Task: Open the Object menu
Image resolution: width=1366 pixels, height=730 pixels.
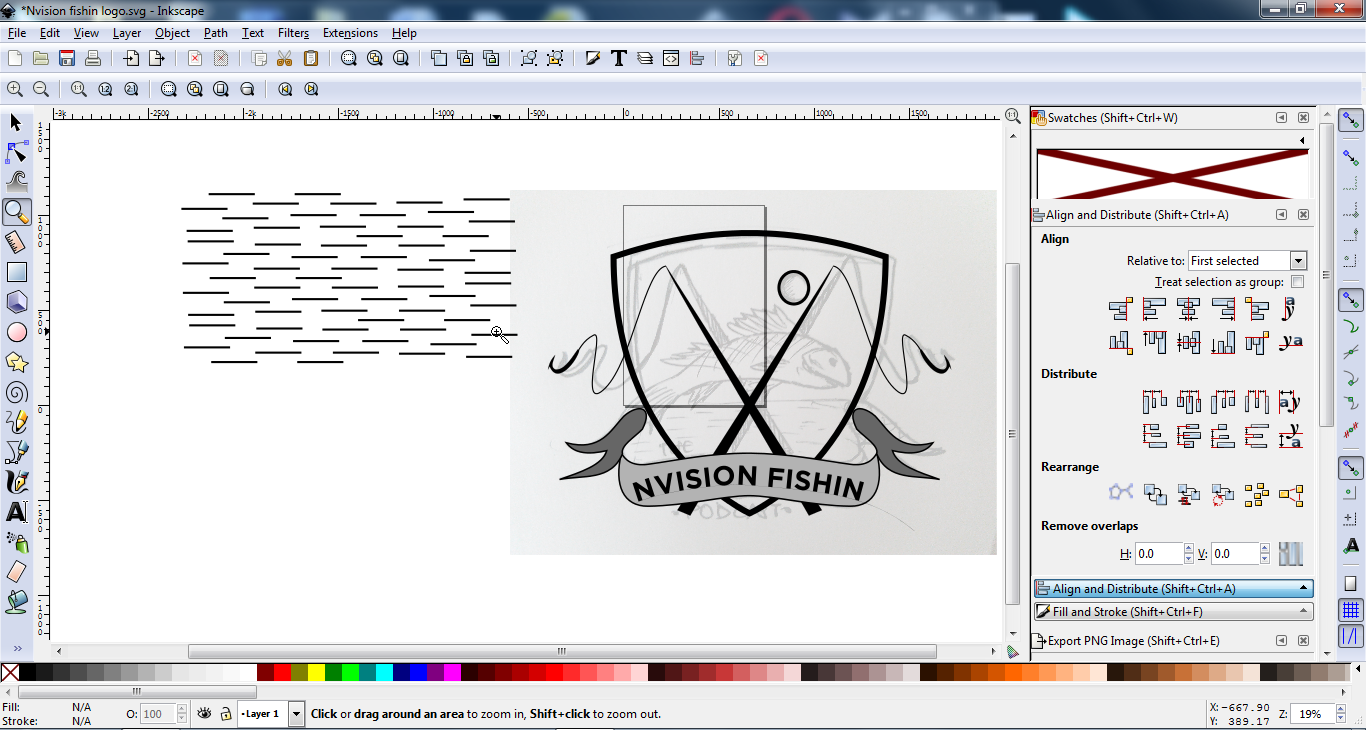Action: click(x=172, y=33)
